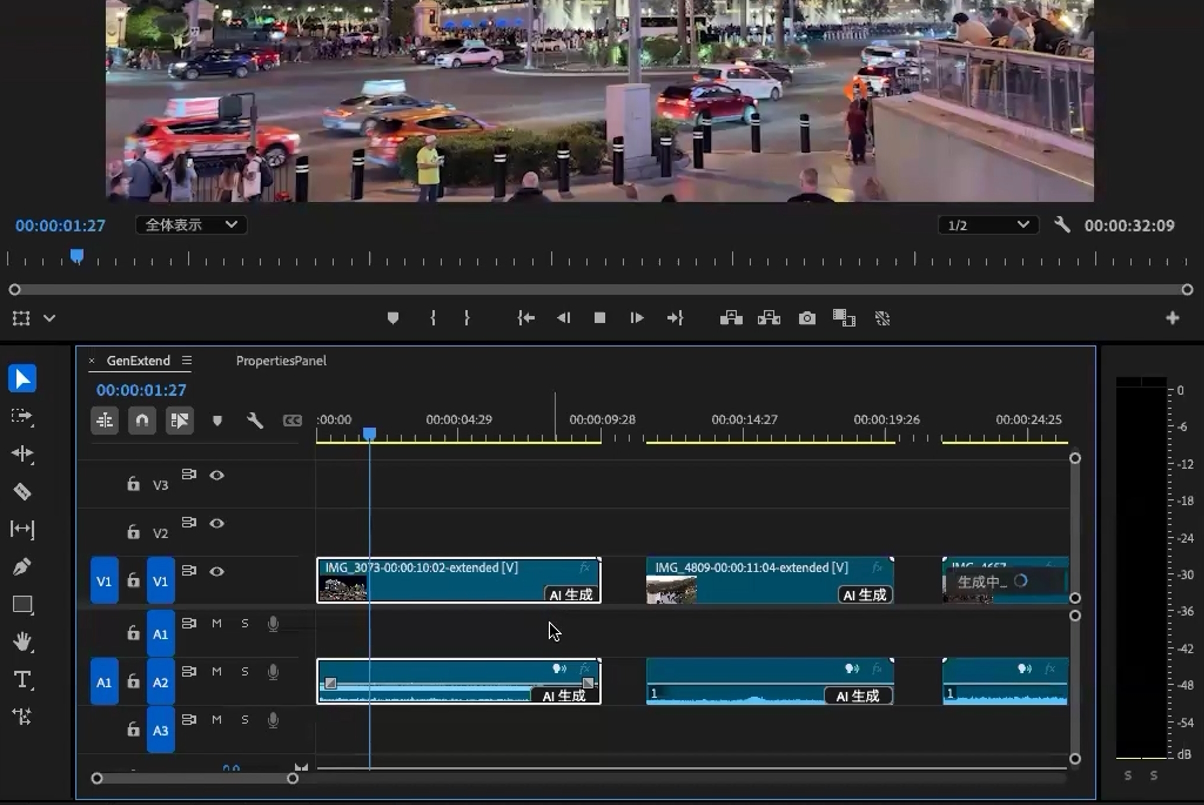Click the Export Frame camera icon
This screenshot has width=1204, height=805.
point(807,318)
